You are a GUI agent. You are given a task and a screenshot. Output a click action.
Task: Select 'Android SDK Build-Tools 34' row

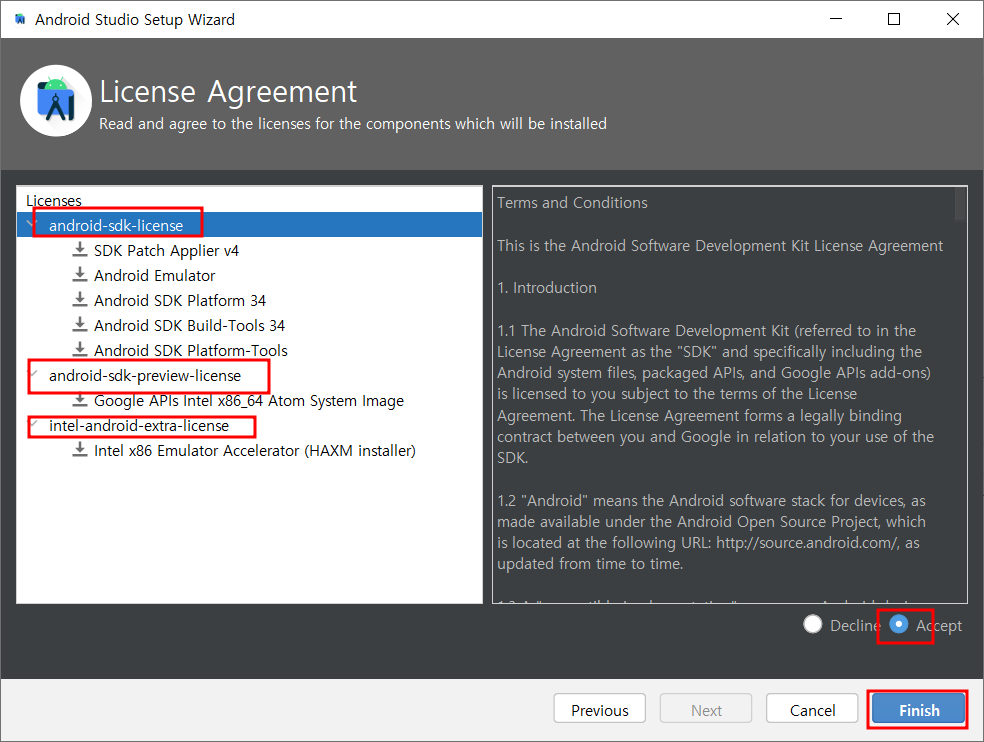point(249,326)
